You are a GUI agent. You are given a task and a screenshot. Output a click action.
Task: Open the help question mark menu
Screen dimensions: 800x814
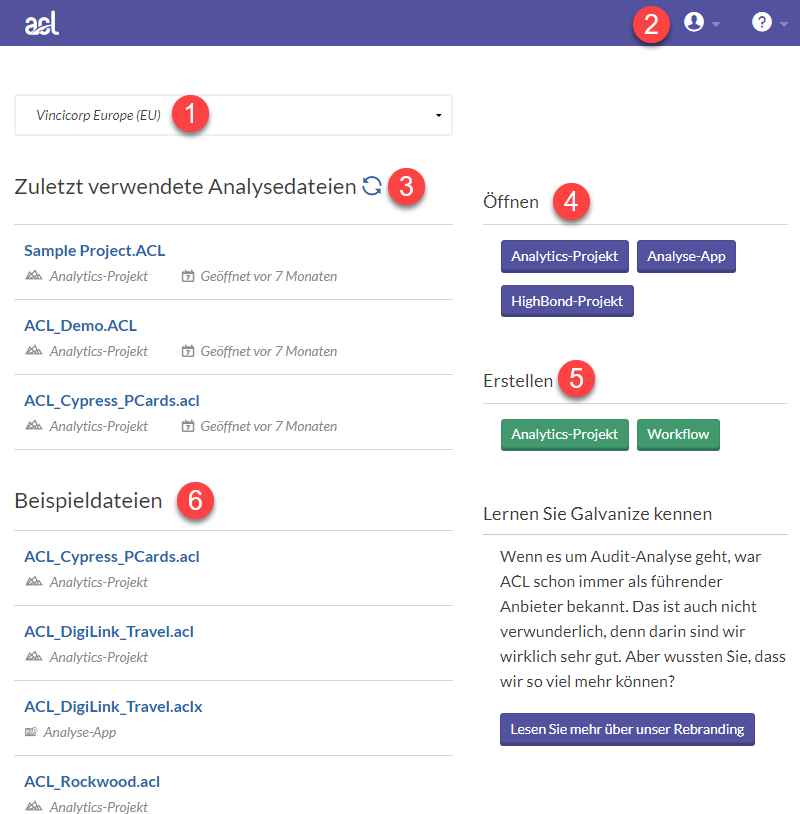click(762, 22)
